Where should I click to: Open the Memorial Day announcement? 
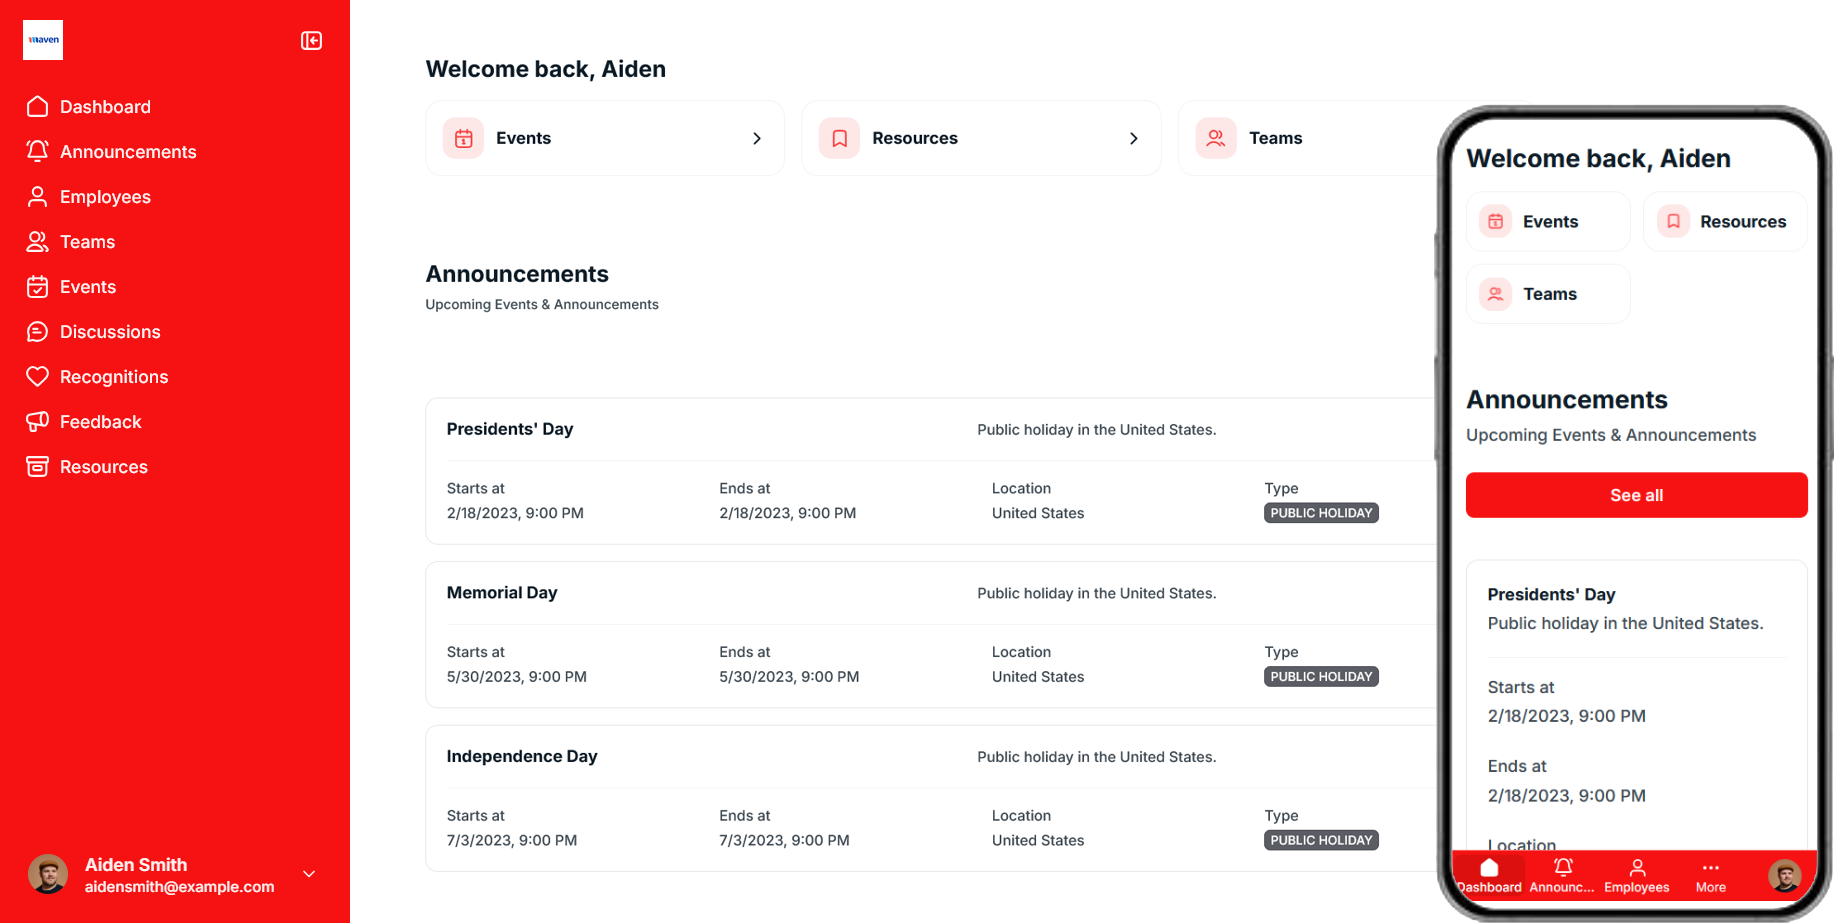point(502,593)
